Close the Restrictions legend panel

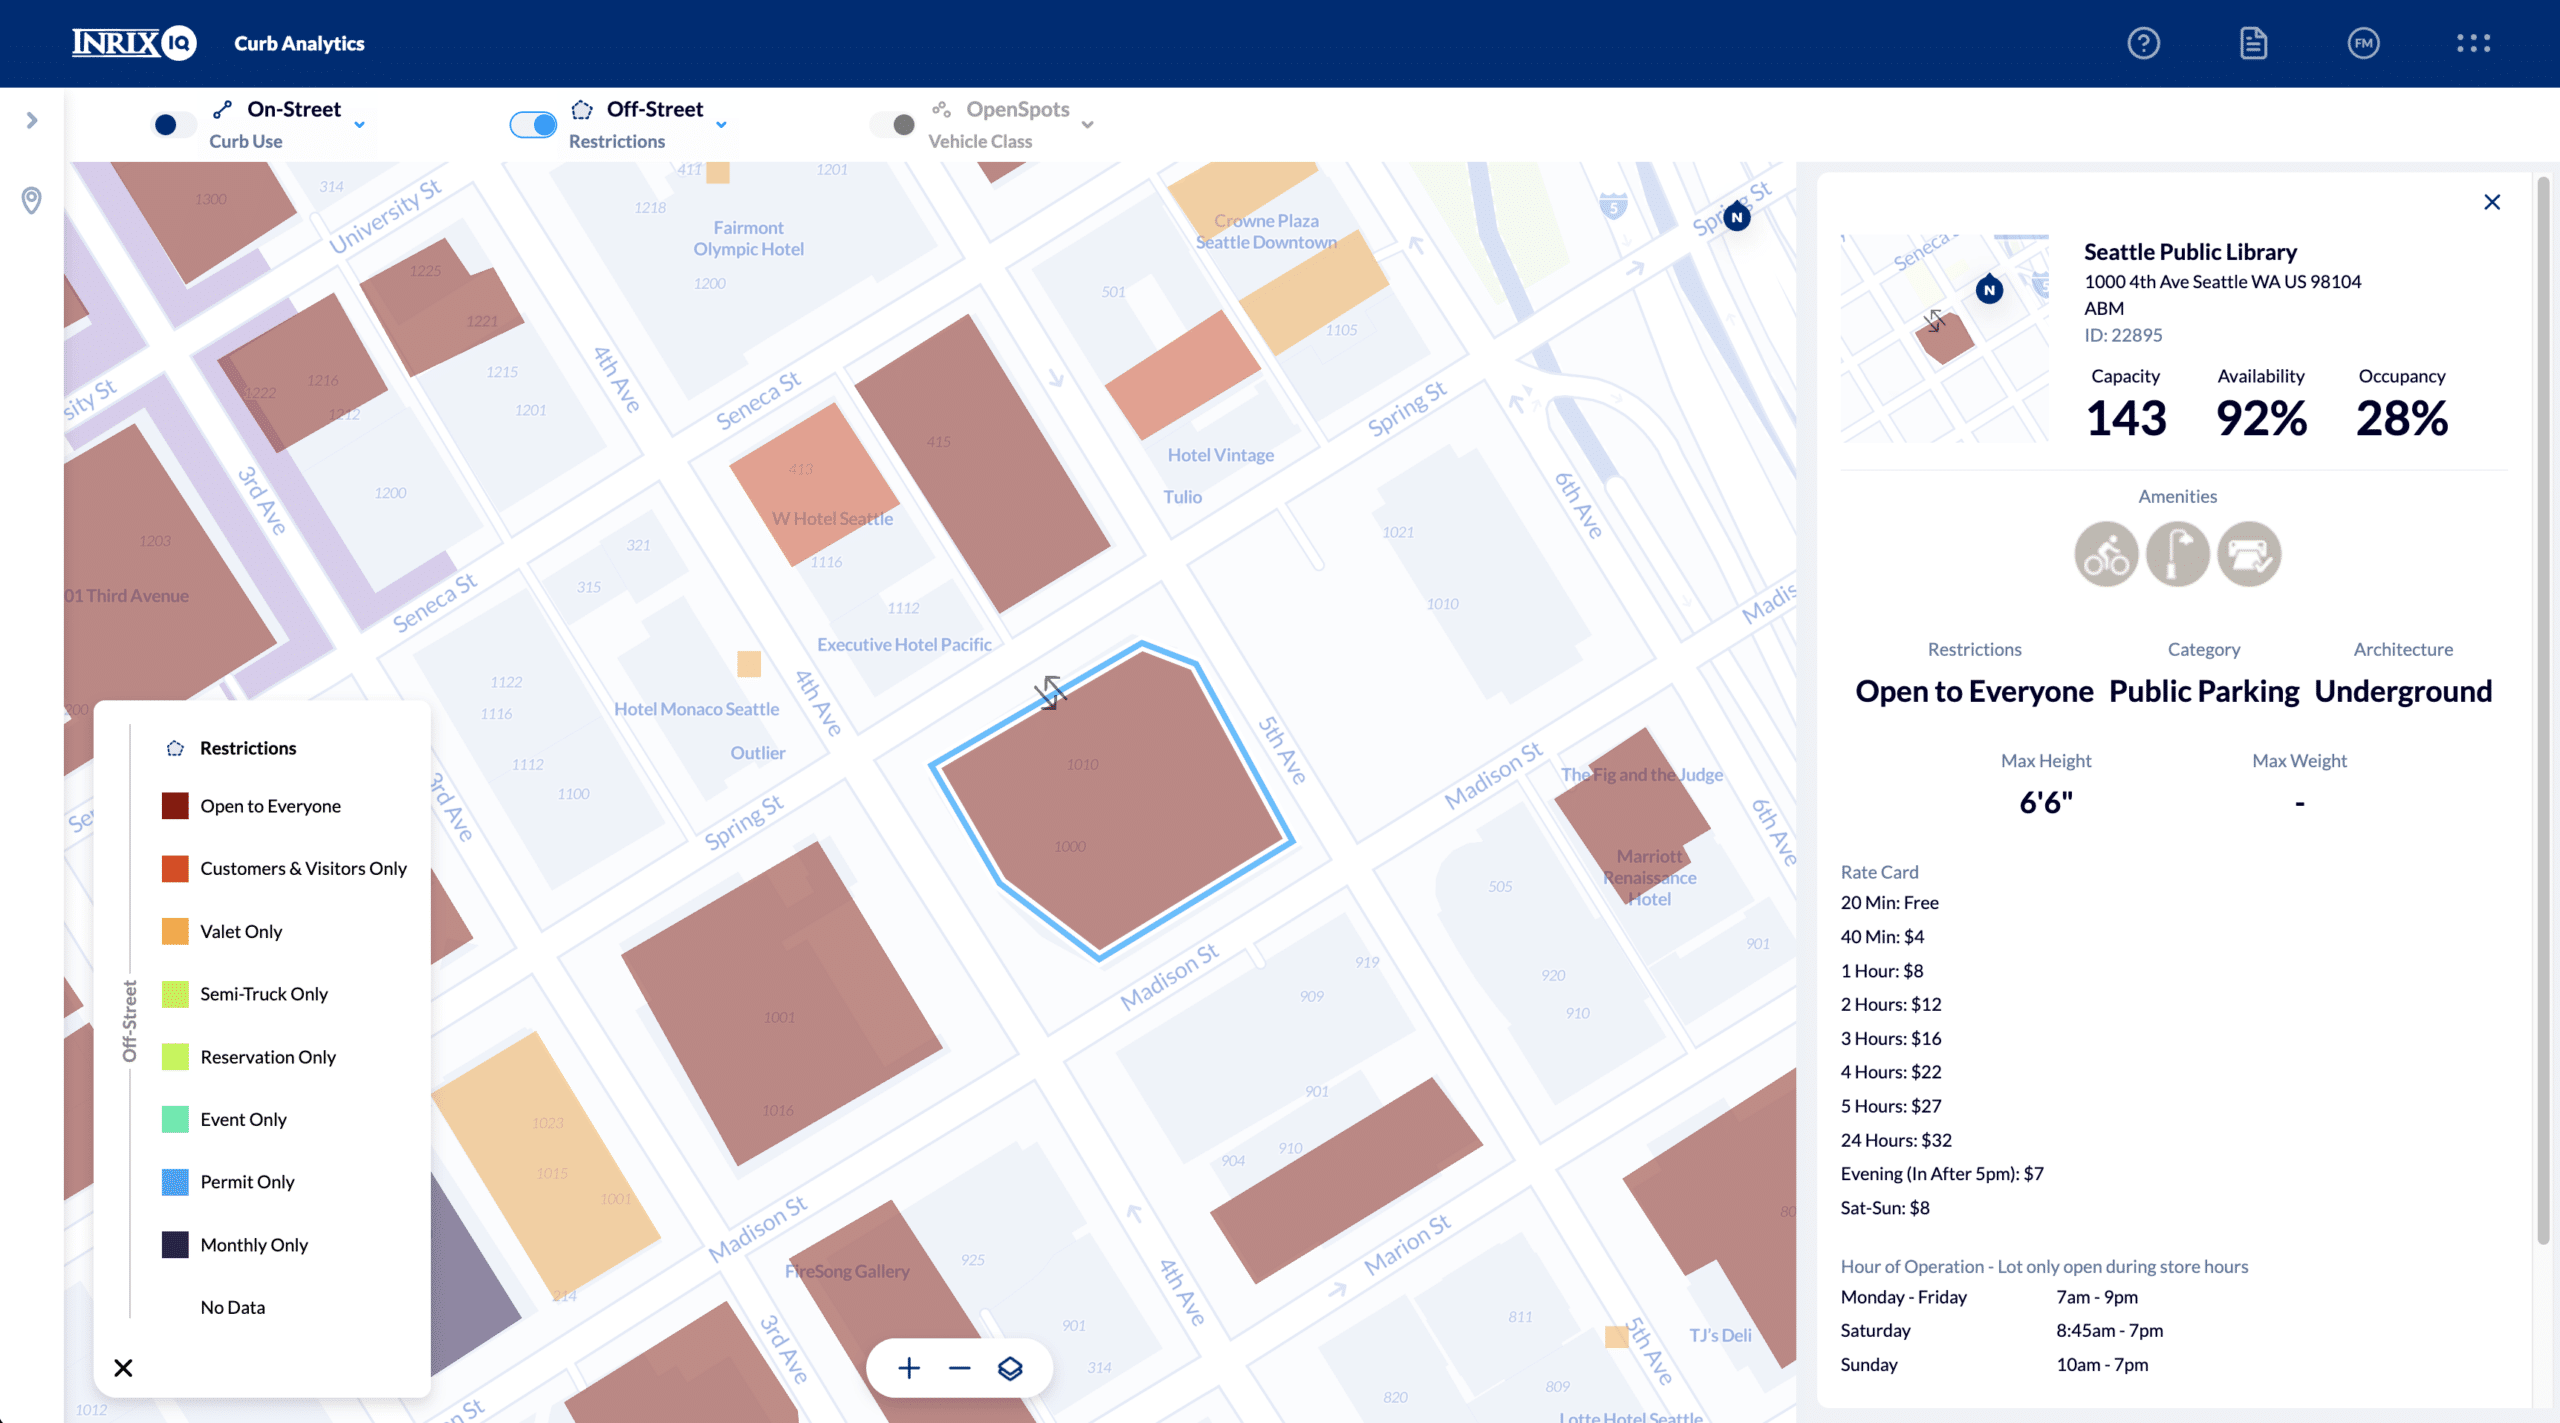coord(123,1367)
